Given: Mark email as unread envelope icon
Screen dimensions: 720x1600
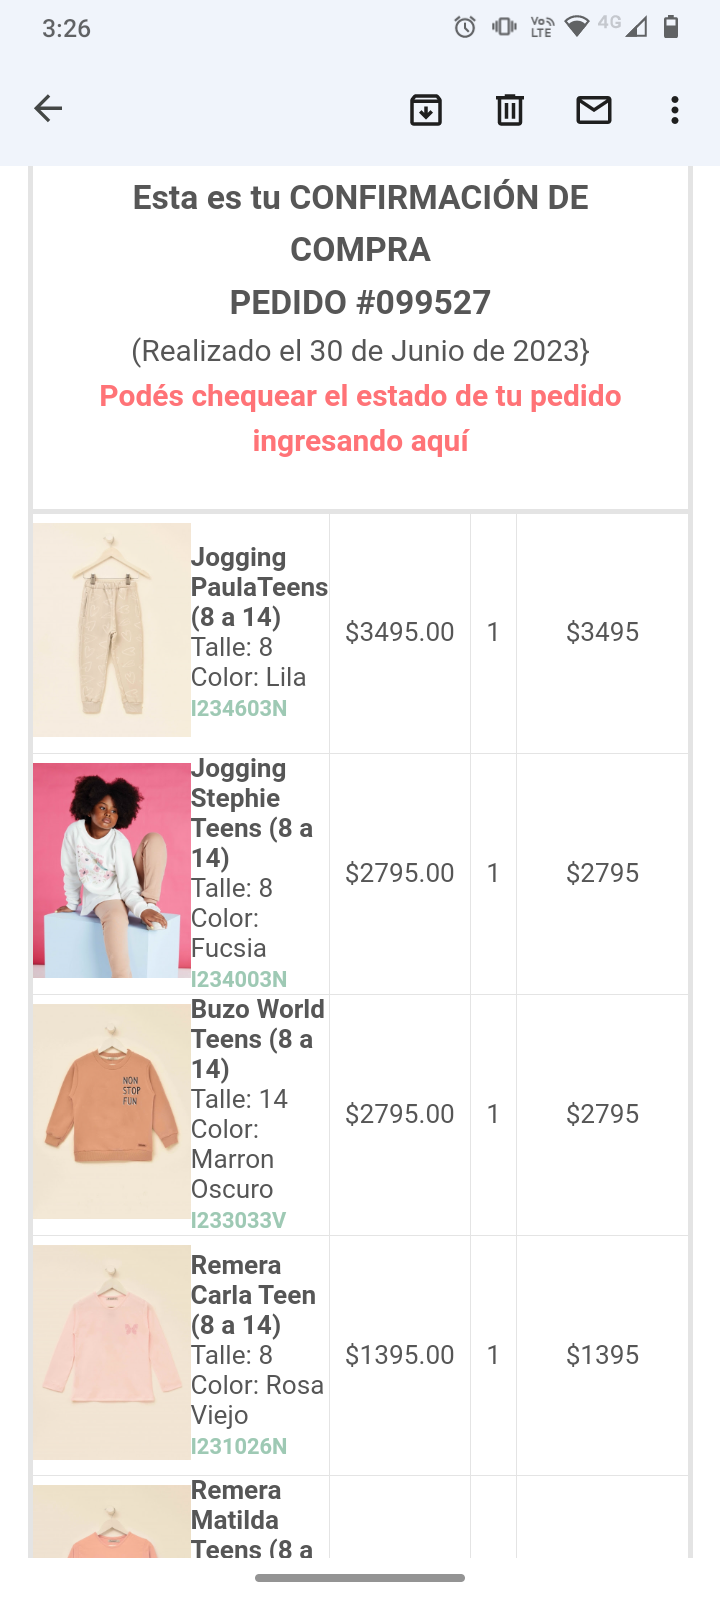Looking at the screenshot, I should pyautogui.click(x=594, y=110).
